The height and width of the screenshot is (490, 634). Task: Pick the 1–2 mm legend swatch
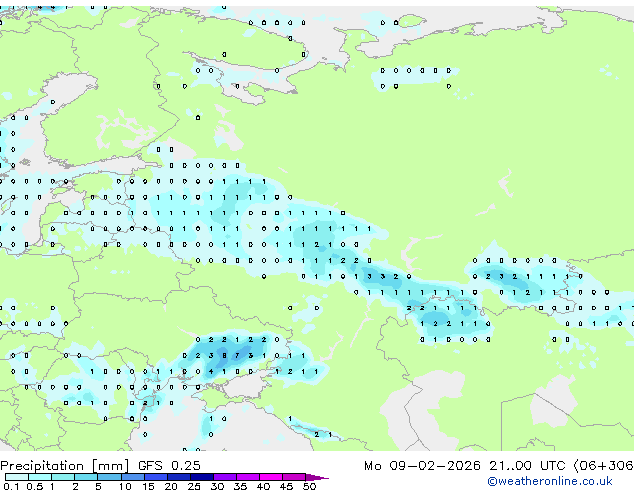coord(63,477)
